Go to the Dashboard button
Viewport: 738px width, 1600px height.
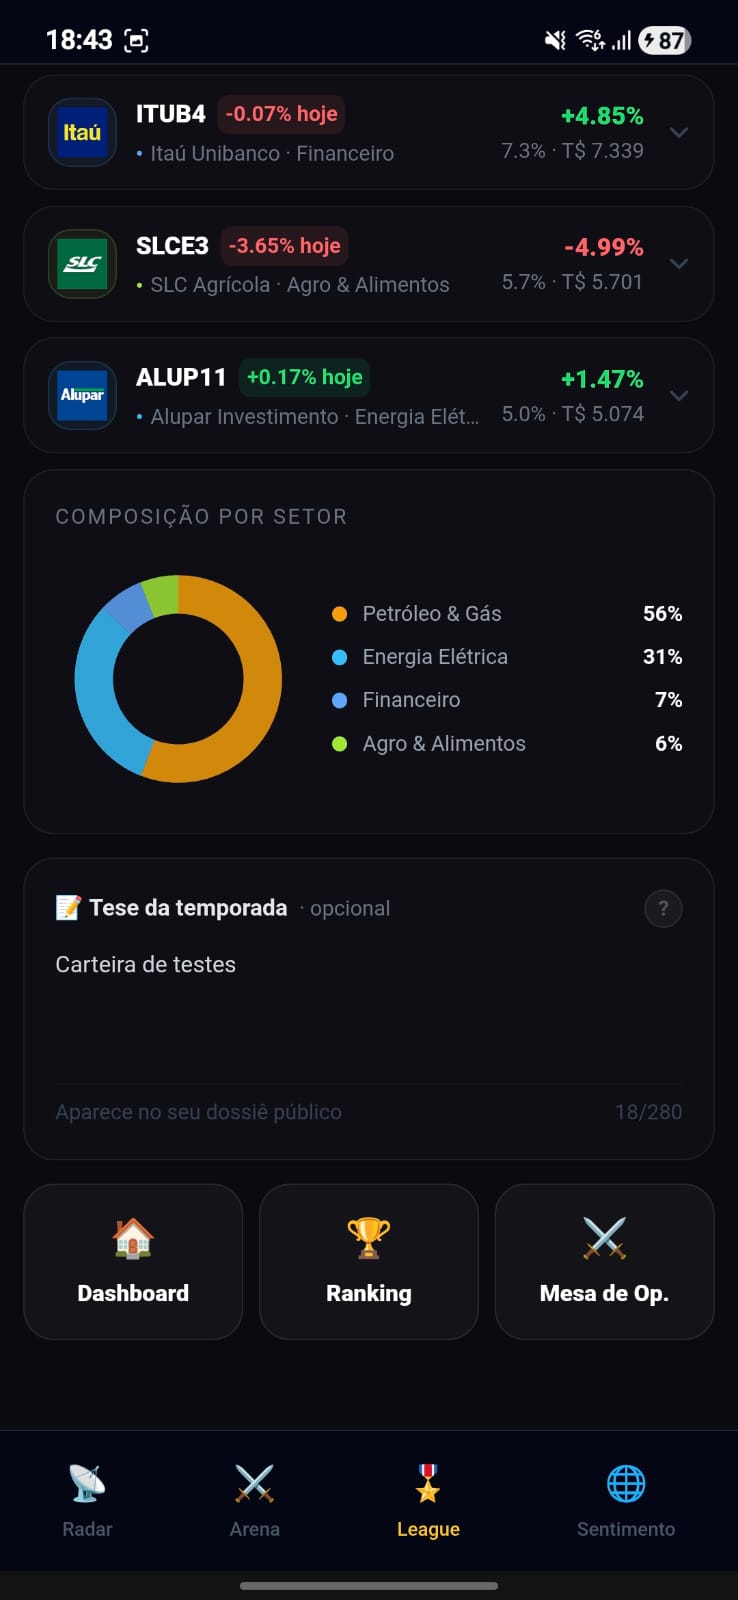[x=133, y=1261]
